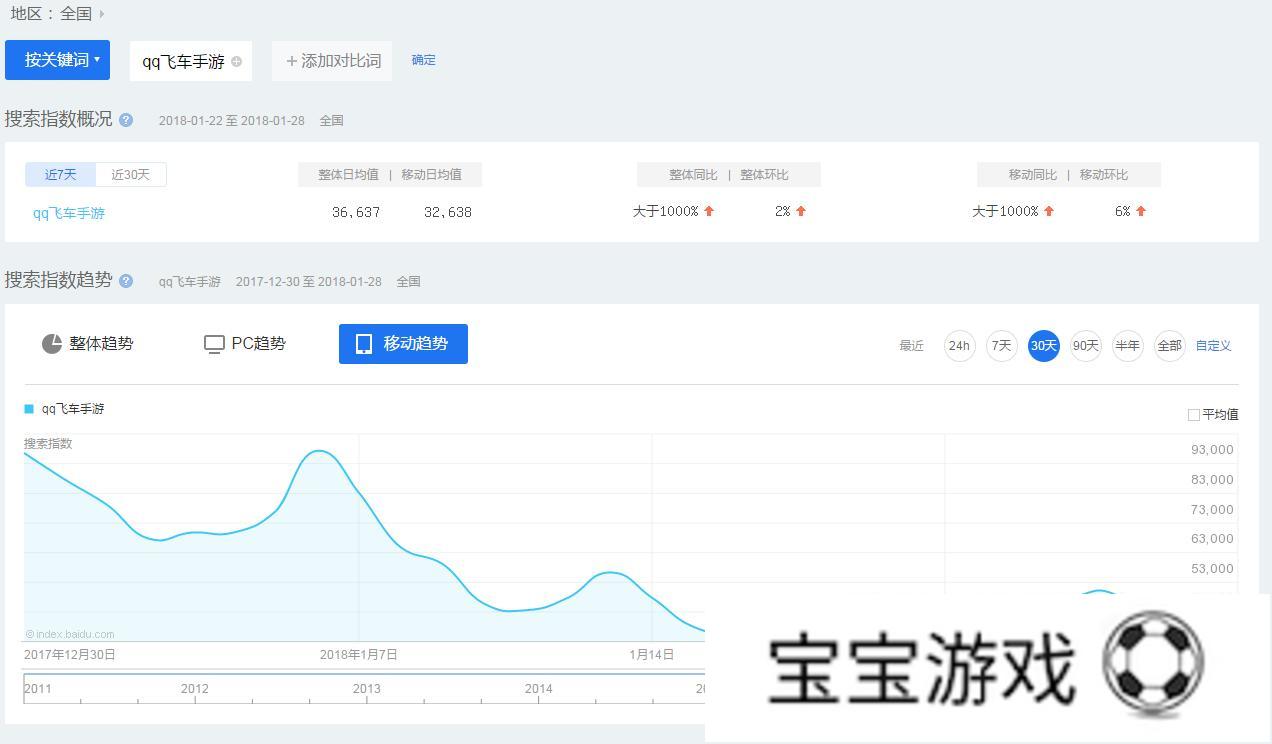Click the monitor icon of PC趋势
This screenshot has width=1272, height=744.
click(x=214, y=345)
